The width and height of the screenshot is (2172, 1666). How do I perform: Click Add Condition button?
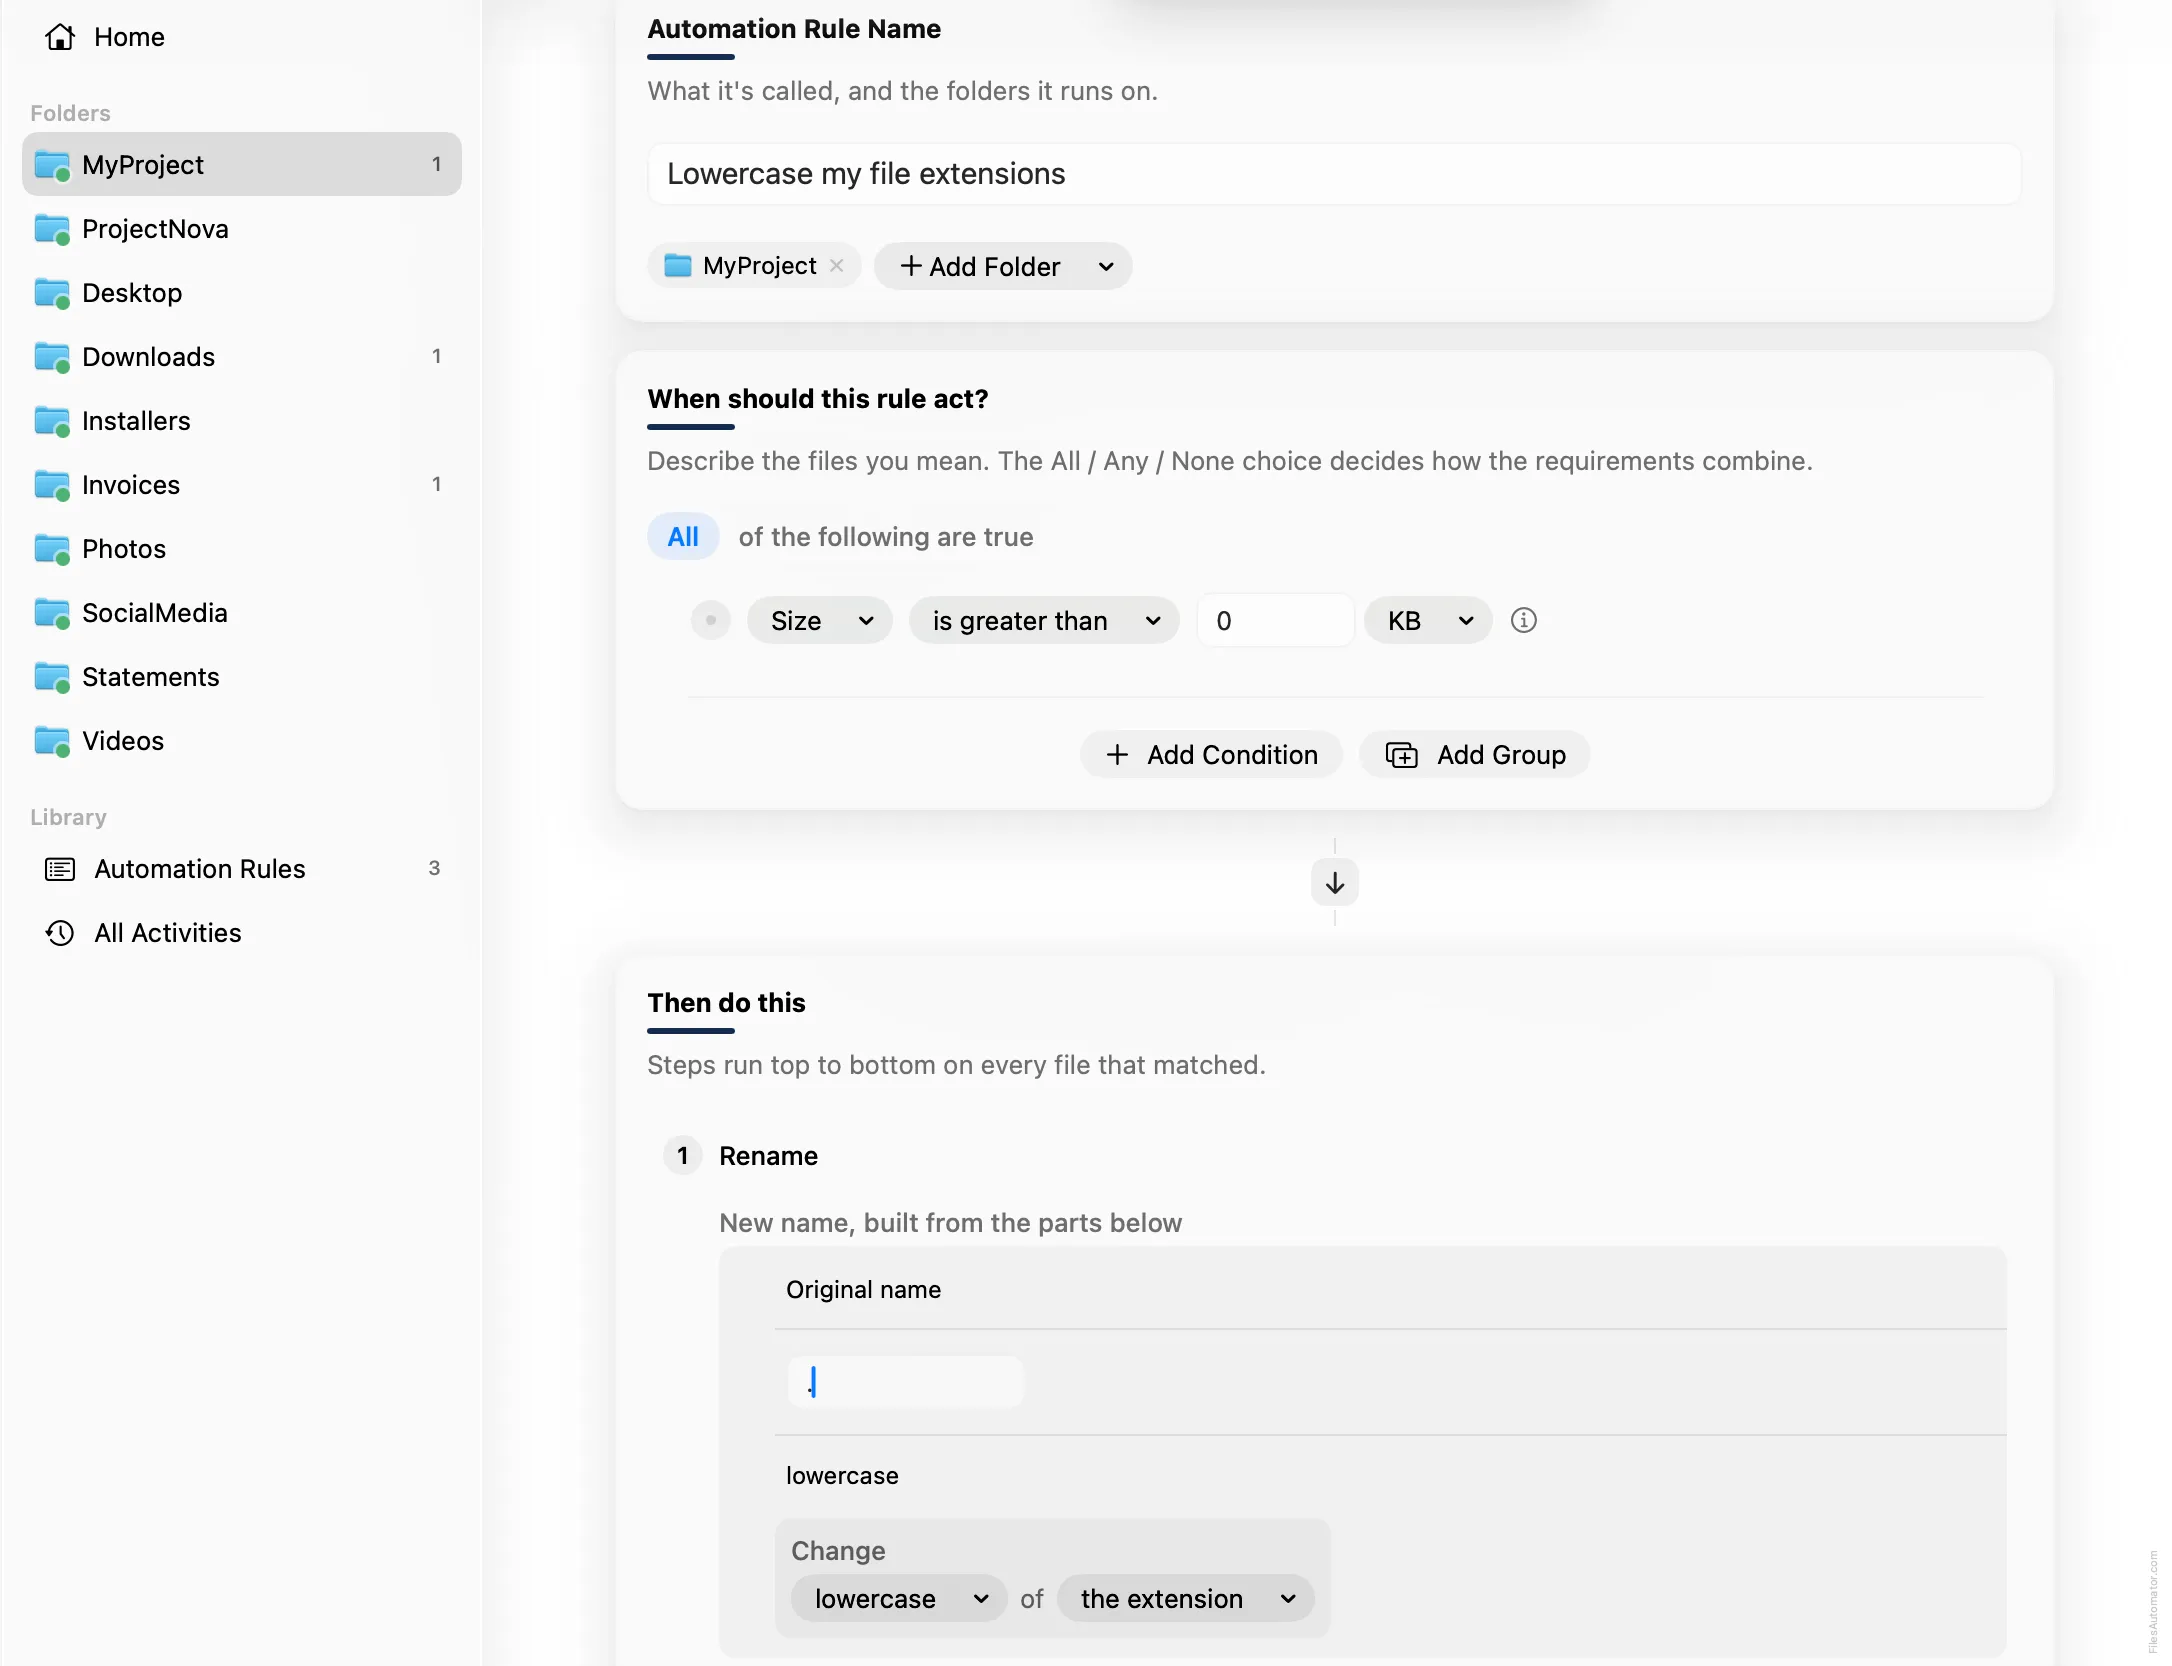1211,755
